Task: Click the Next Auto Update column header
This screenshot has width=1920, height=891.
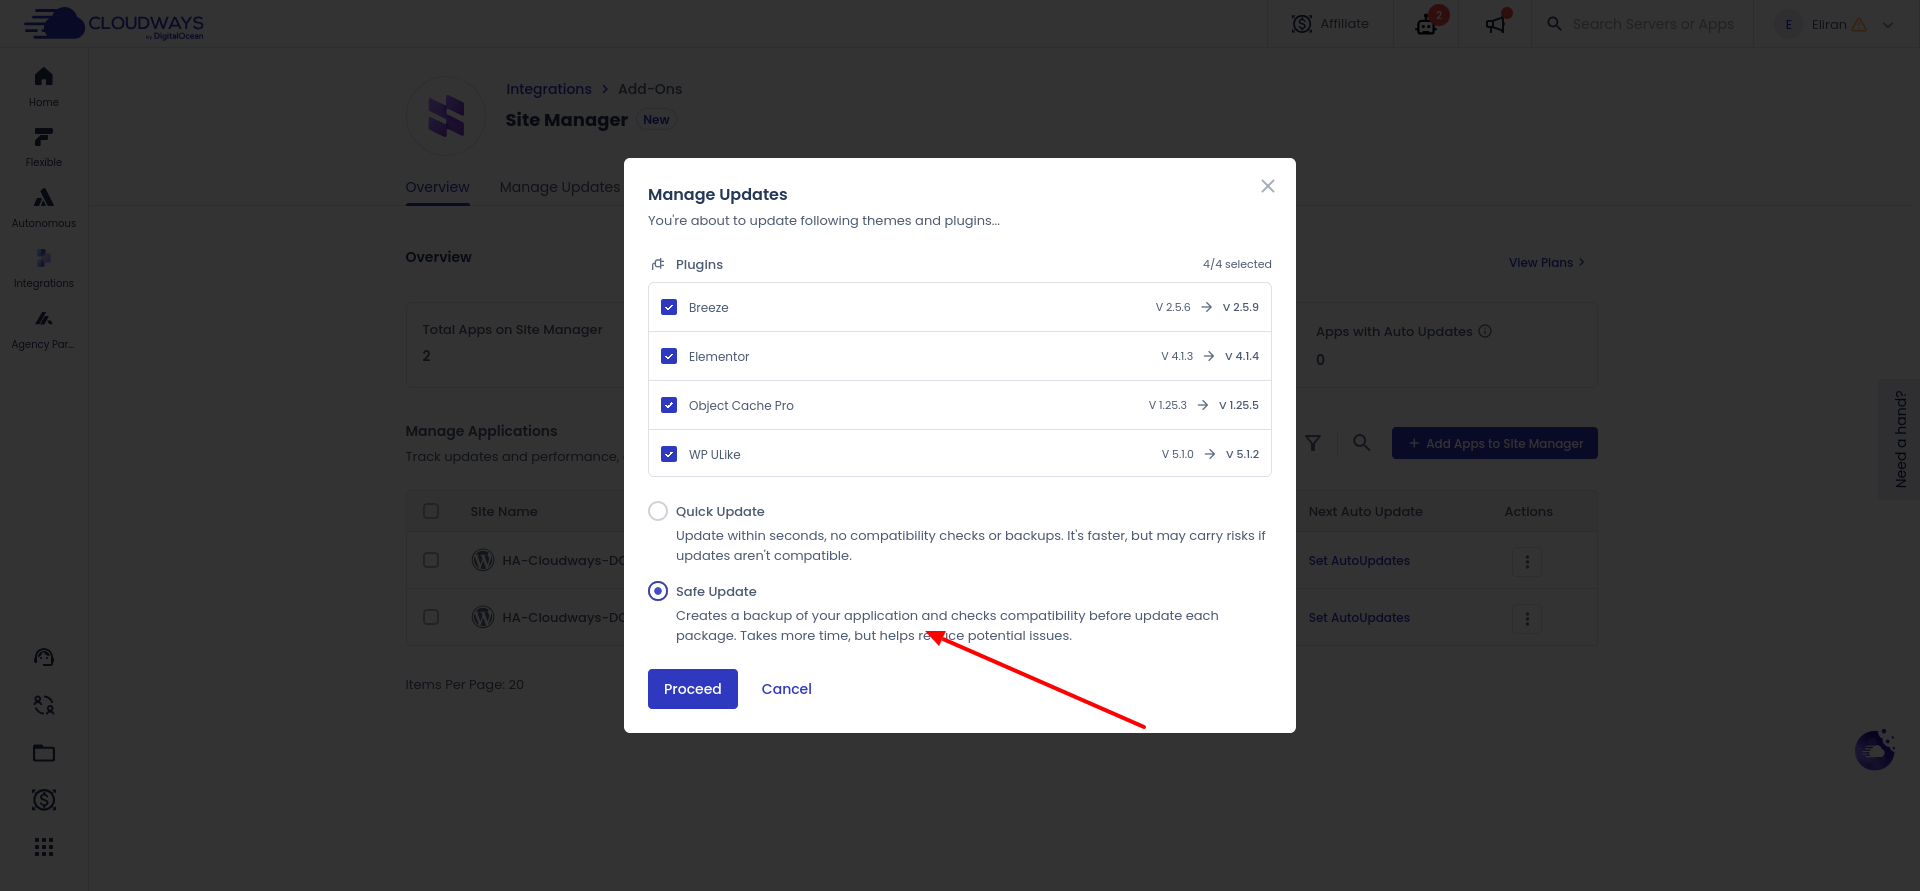Action: pos(1365,511)
